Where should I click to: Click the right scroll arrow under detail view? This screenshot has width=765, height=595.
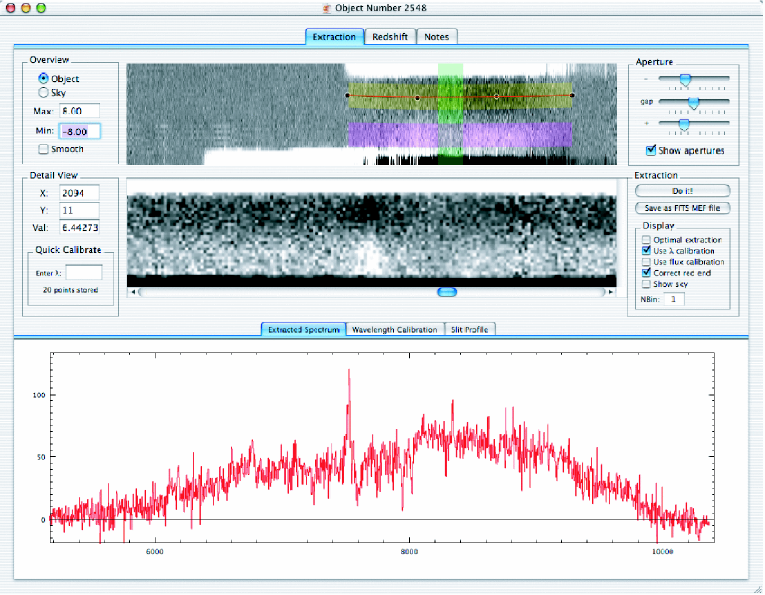611,292
